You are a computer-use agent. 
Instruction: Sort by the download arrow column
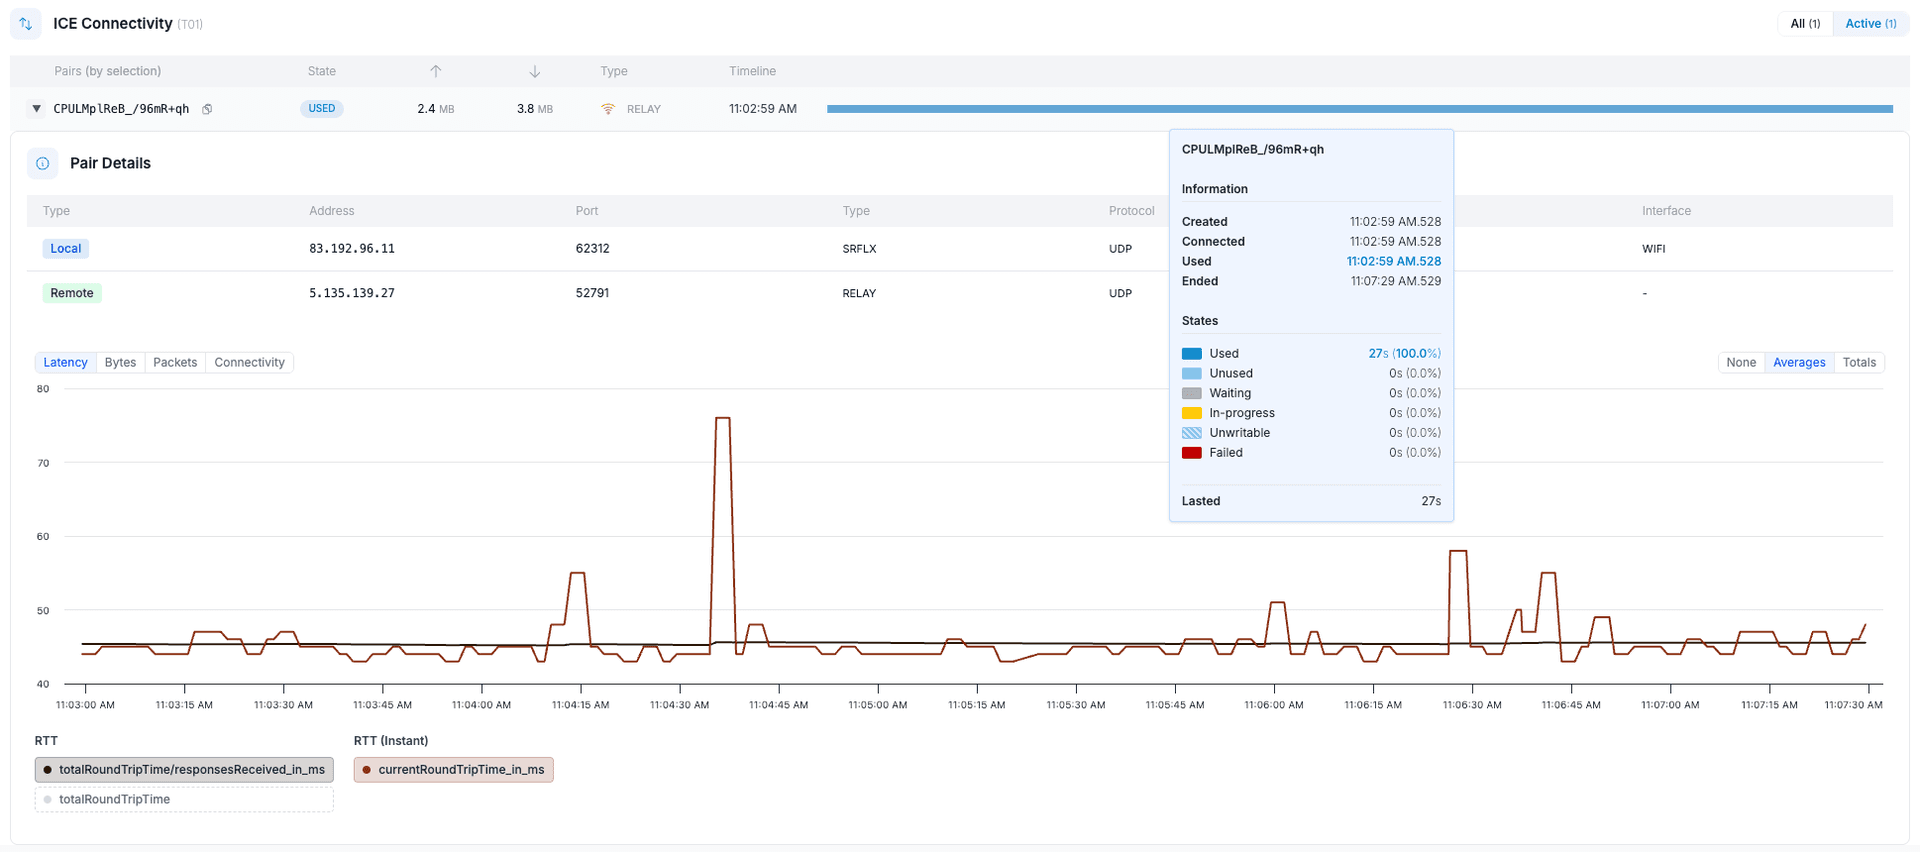tap(534, 71)
